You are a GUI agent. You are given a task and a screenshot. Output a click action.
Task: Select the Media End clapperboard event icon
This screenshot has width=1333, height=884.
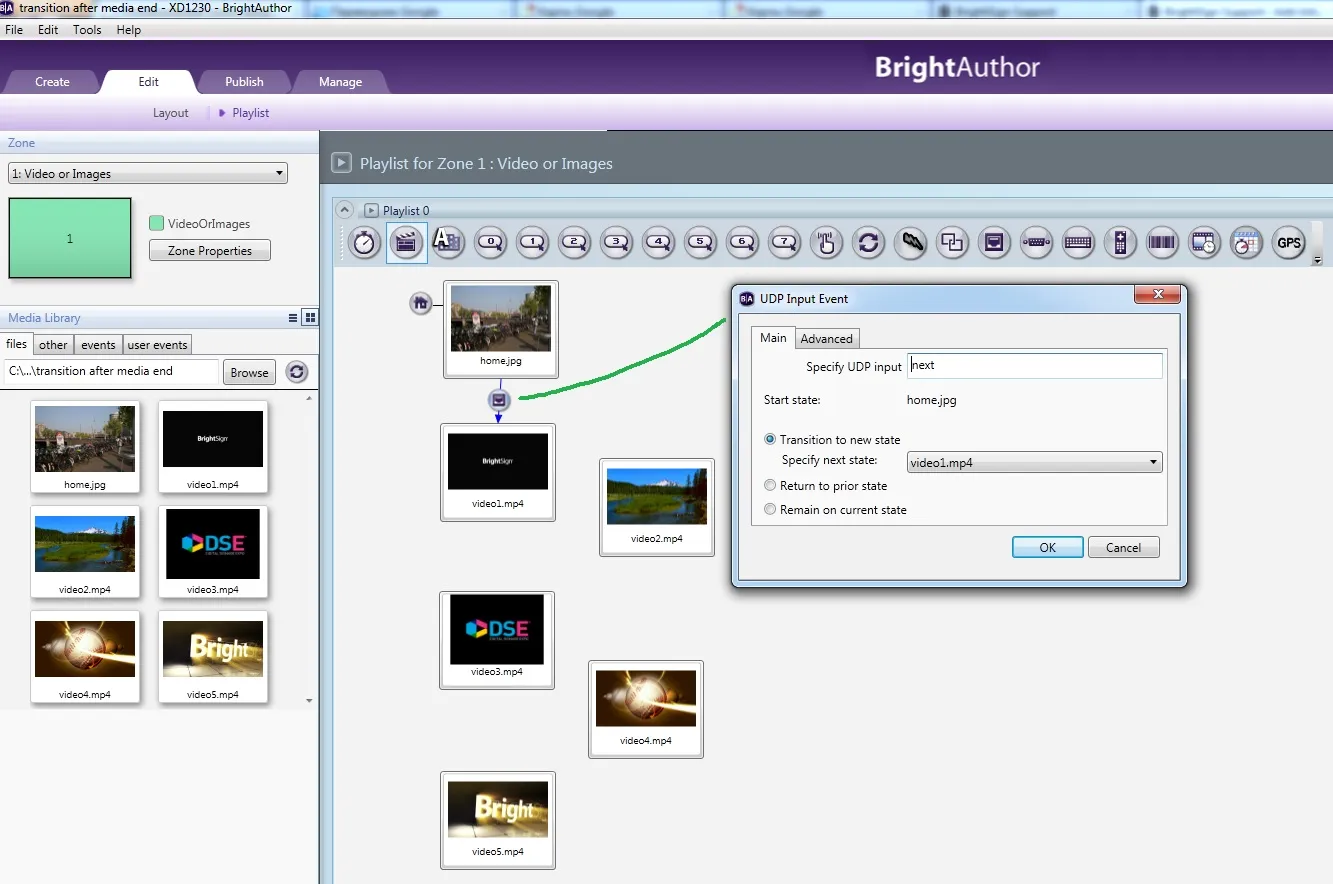point(407,242)
